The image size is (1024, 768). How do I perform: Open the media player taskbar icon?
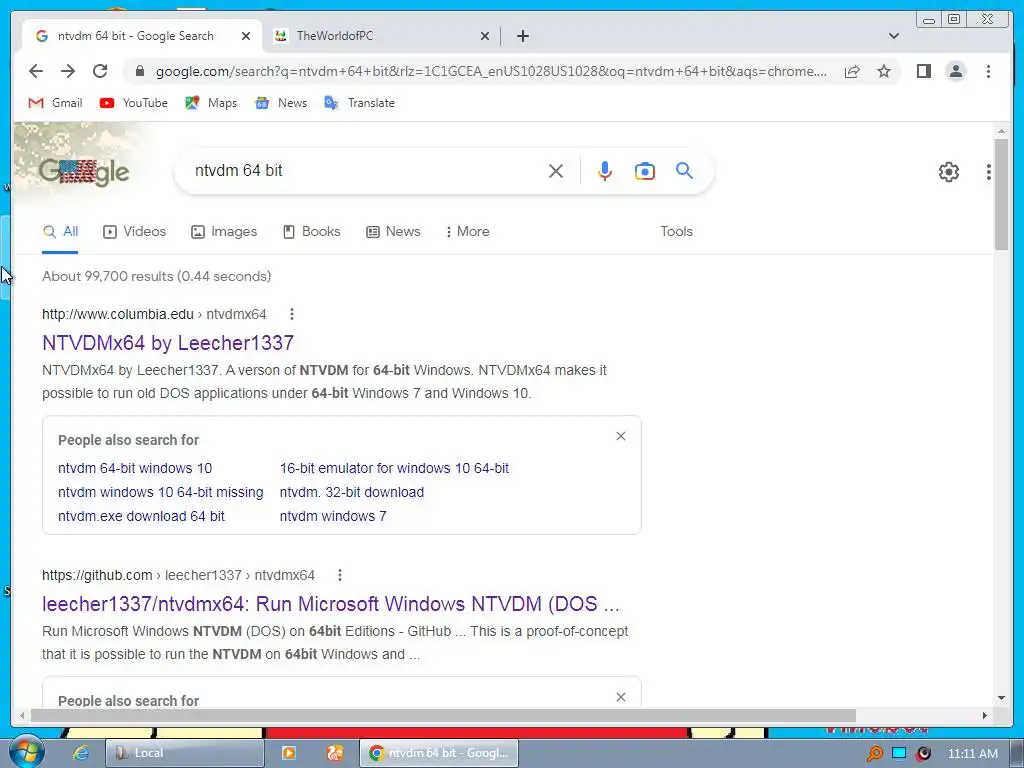pyautogui.click(x=289, y=753)
